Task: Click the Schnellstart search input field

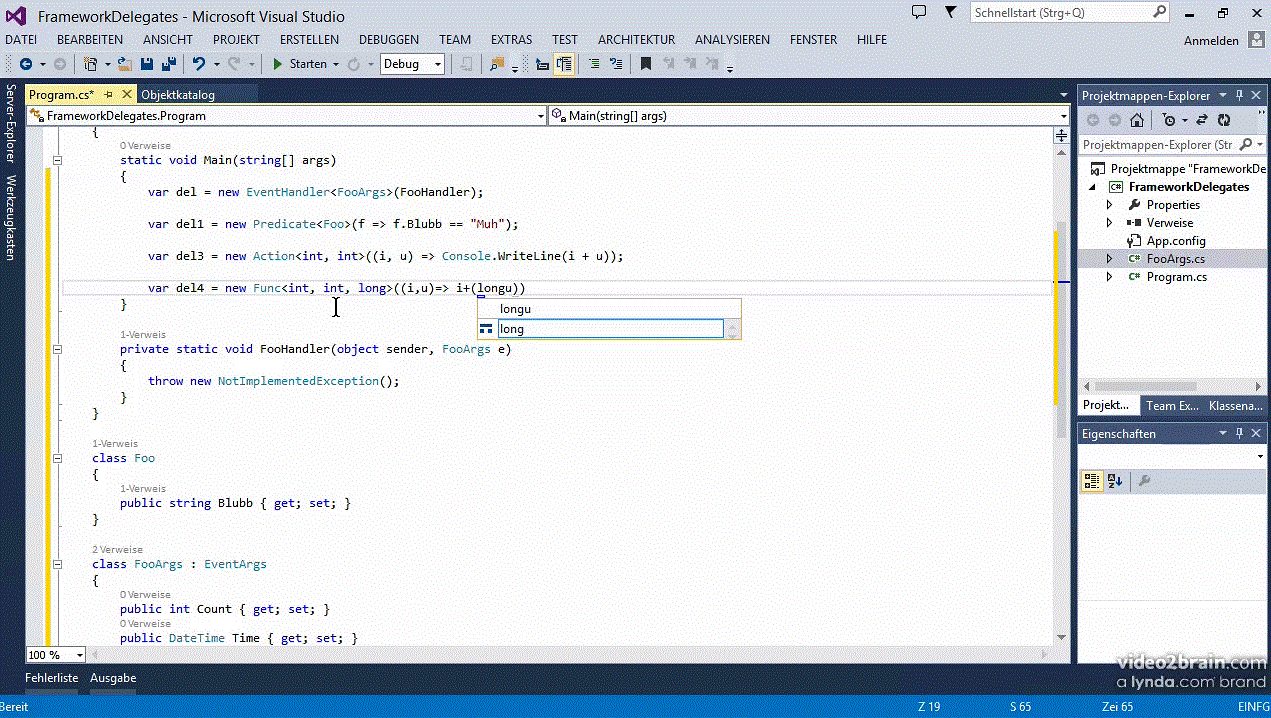Action: [1059, 12]
